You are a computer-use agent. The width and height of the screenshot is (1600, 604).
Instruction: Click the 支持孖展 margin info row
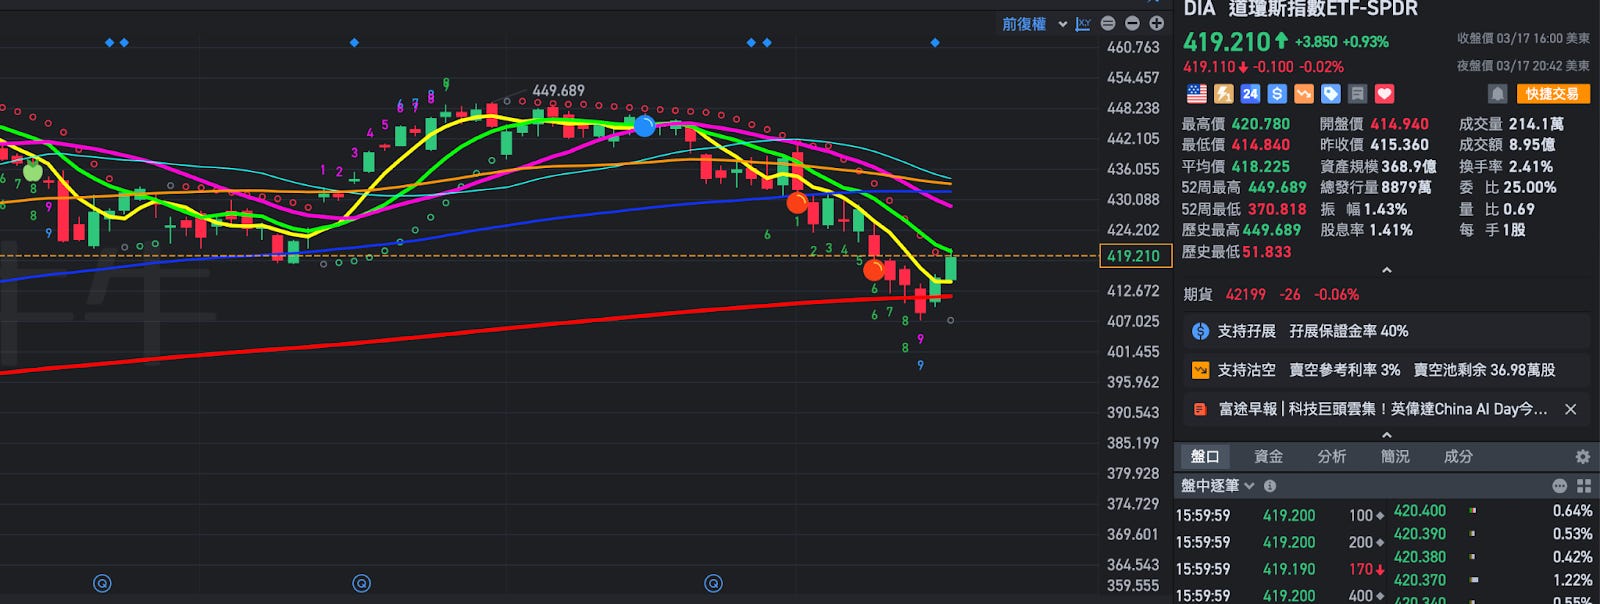tap(1386, 331)
